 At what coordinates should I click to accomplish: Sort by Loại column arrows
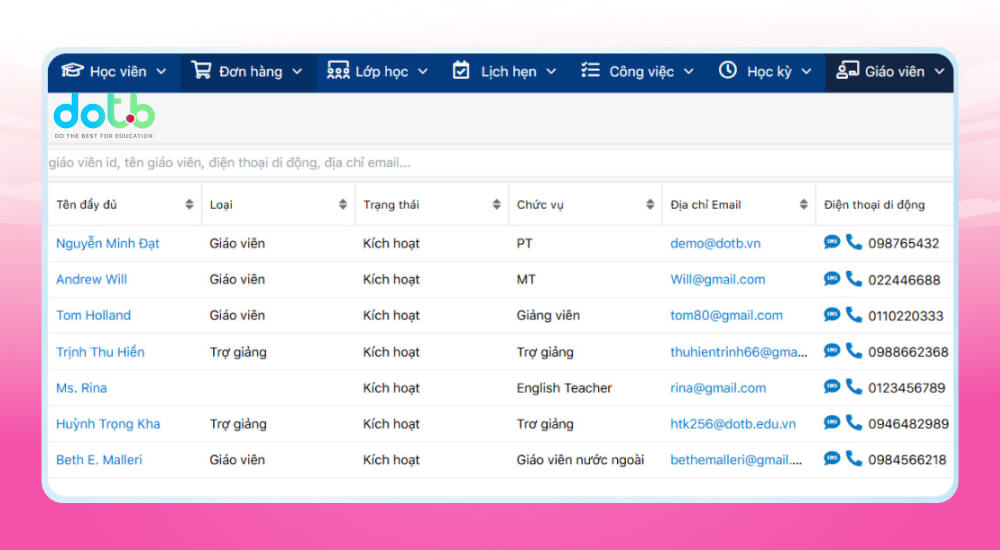click(x=343, y=204)
